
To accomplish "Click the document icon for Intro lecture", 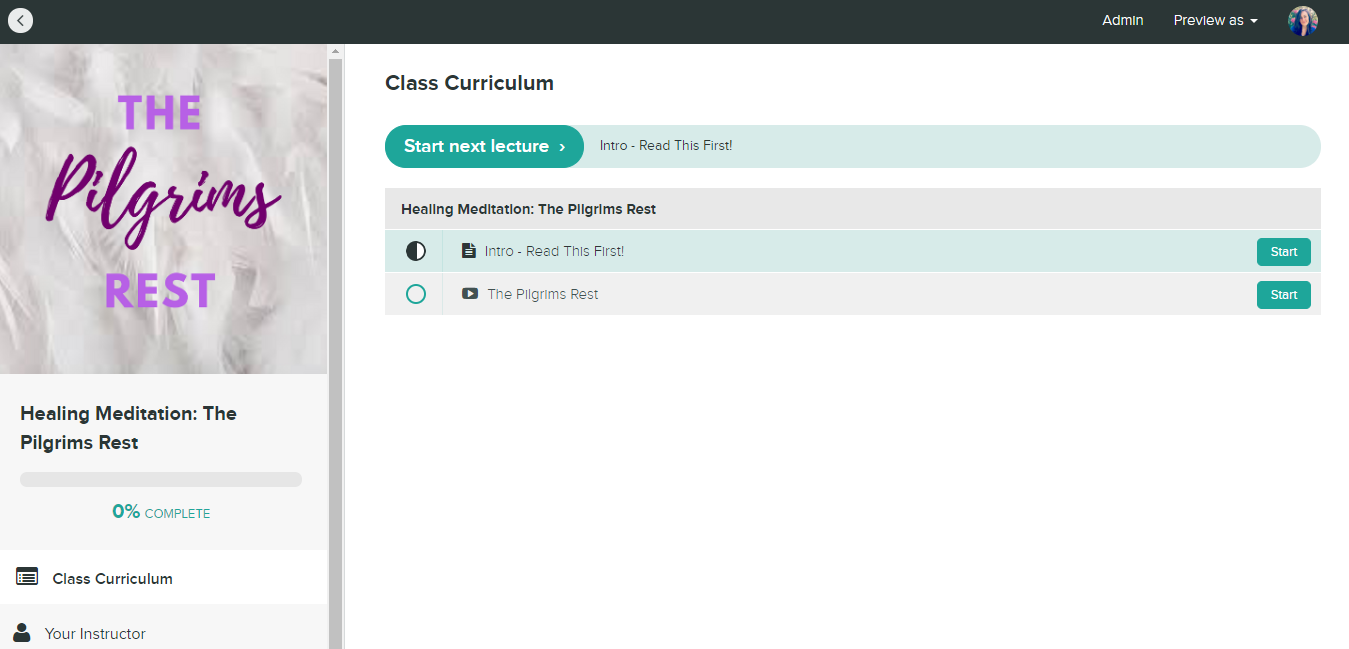I will [468, 251].
